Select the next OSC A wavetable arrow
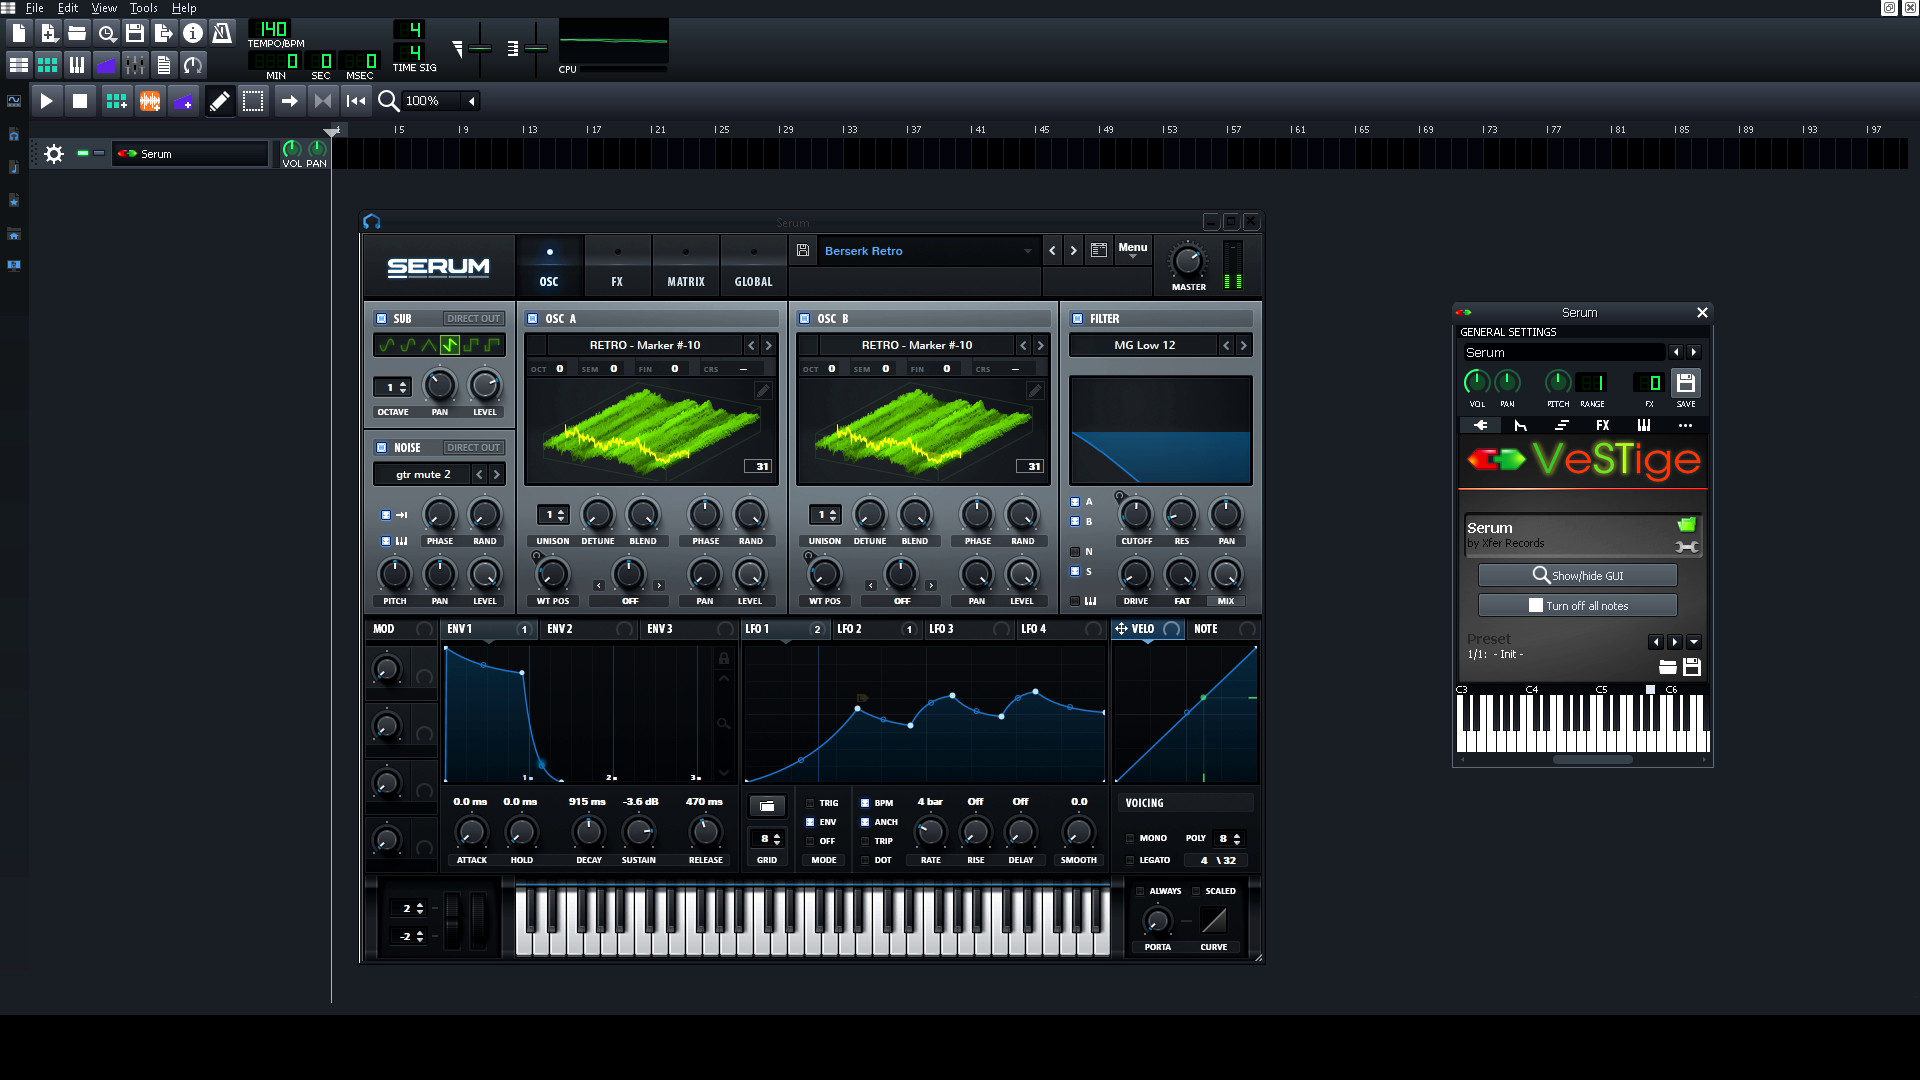The height and width of the screenshot is (1080, 1920). click(x=768, y=345)
